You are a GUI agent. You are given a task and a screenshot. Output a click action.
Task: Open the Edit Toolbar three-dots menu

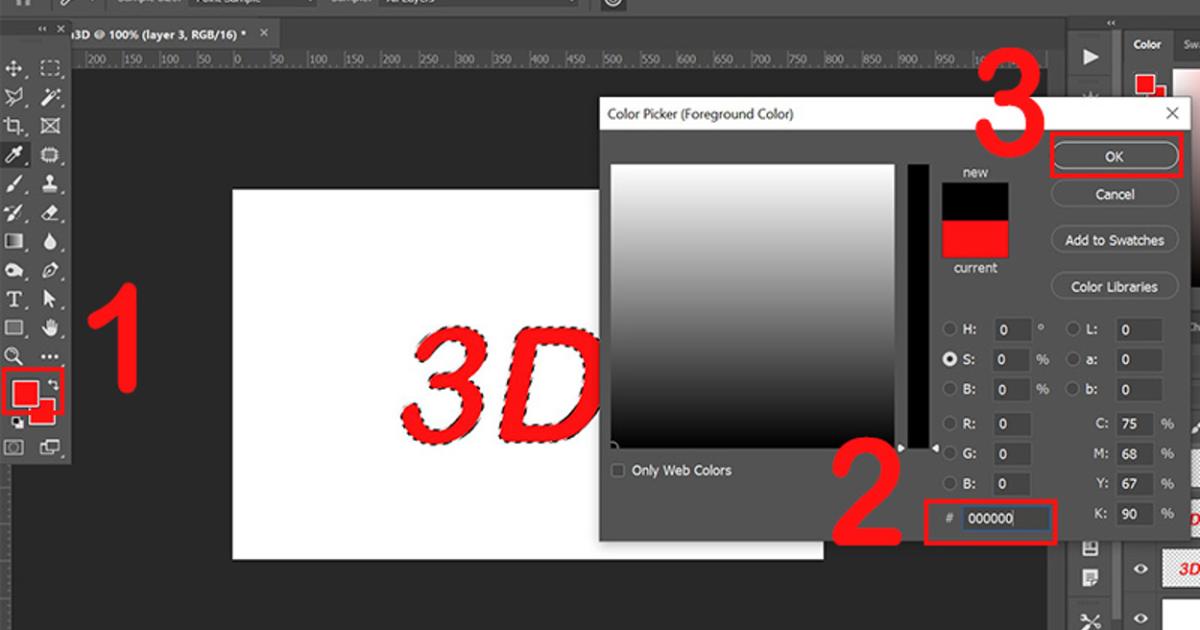coord(50,357)
